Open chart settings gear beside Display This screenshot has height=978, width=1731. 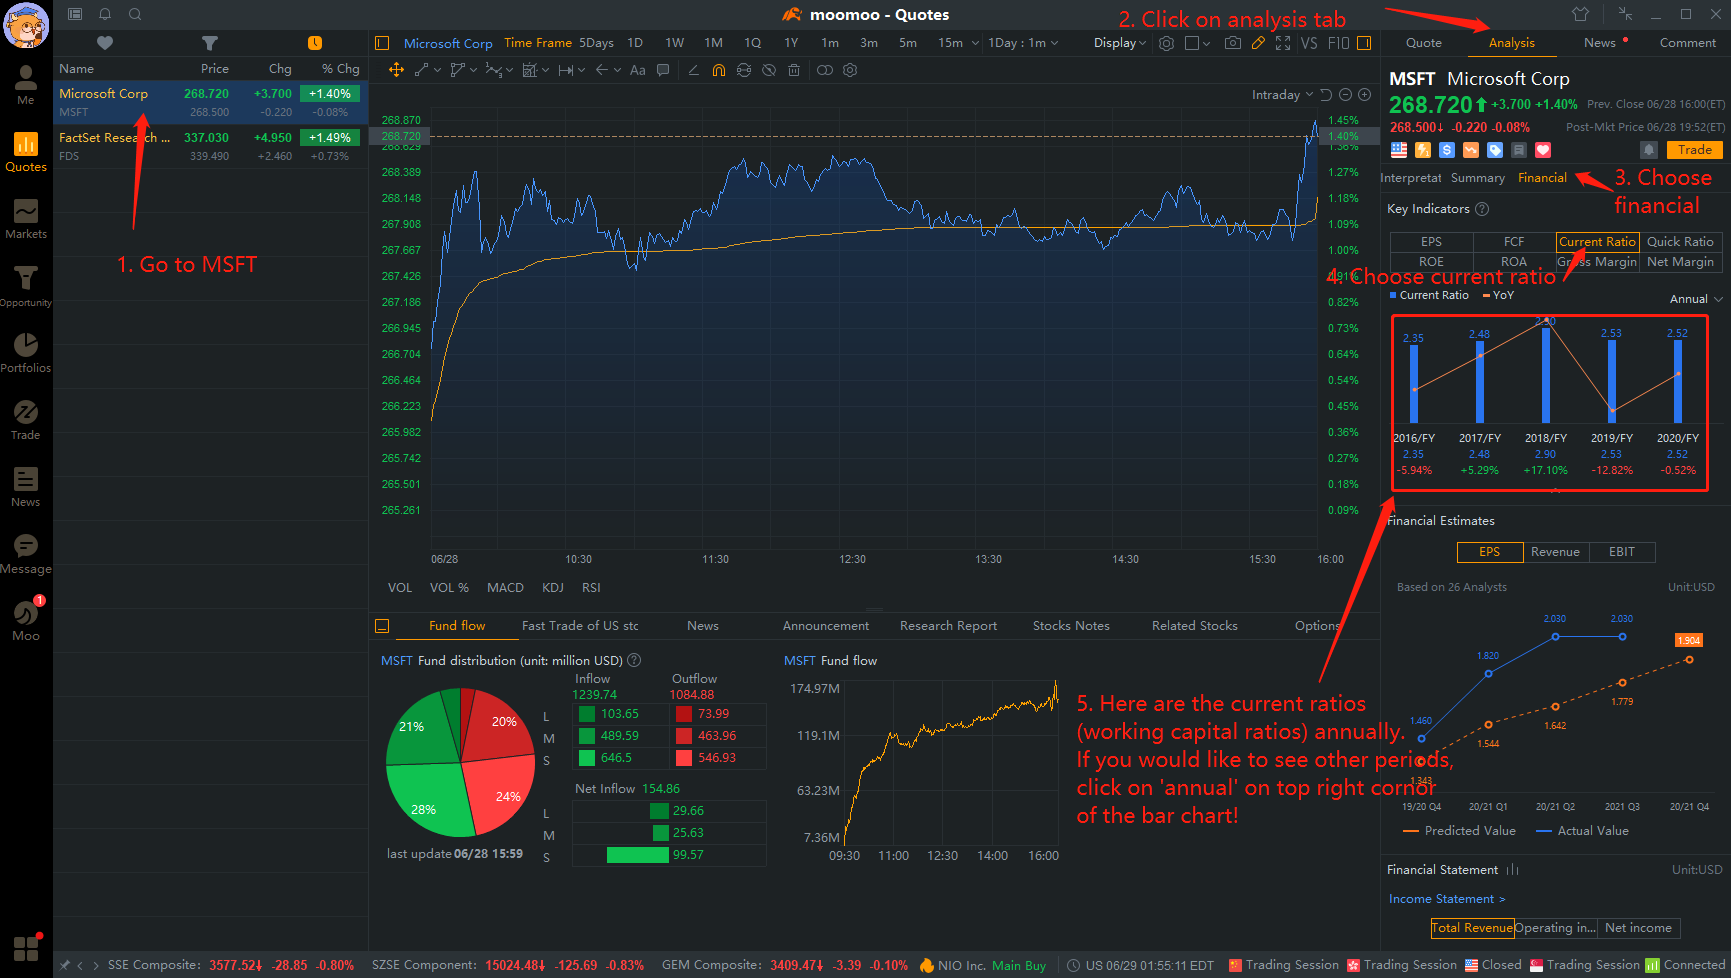pyautogui.click(x=1166, y=43)
